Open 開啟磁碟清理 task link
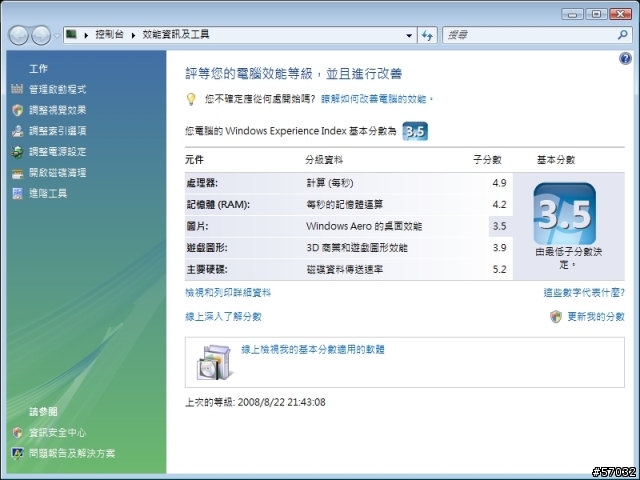Screen dimensions: 640x480 tap(58, 173)
